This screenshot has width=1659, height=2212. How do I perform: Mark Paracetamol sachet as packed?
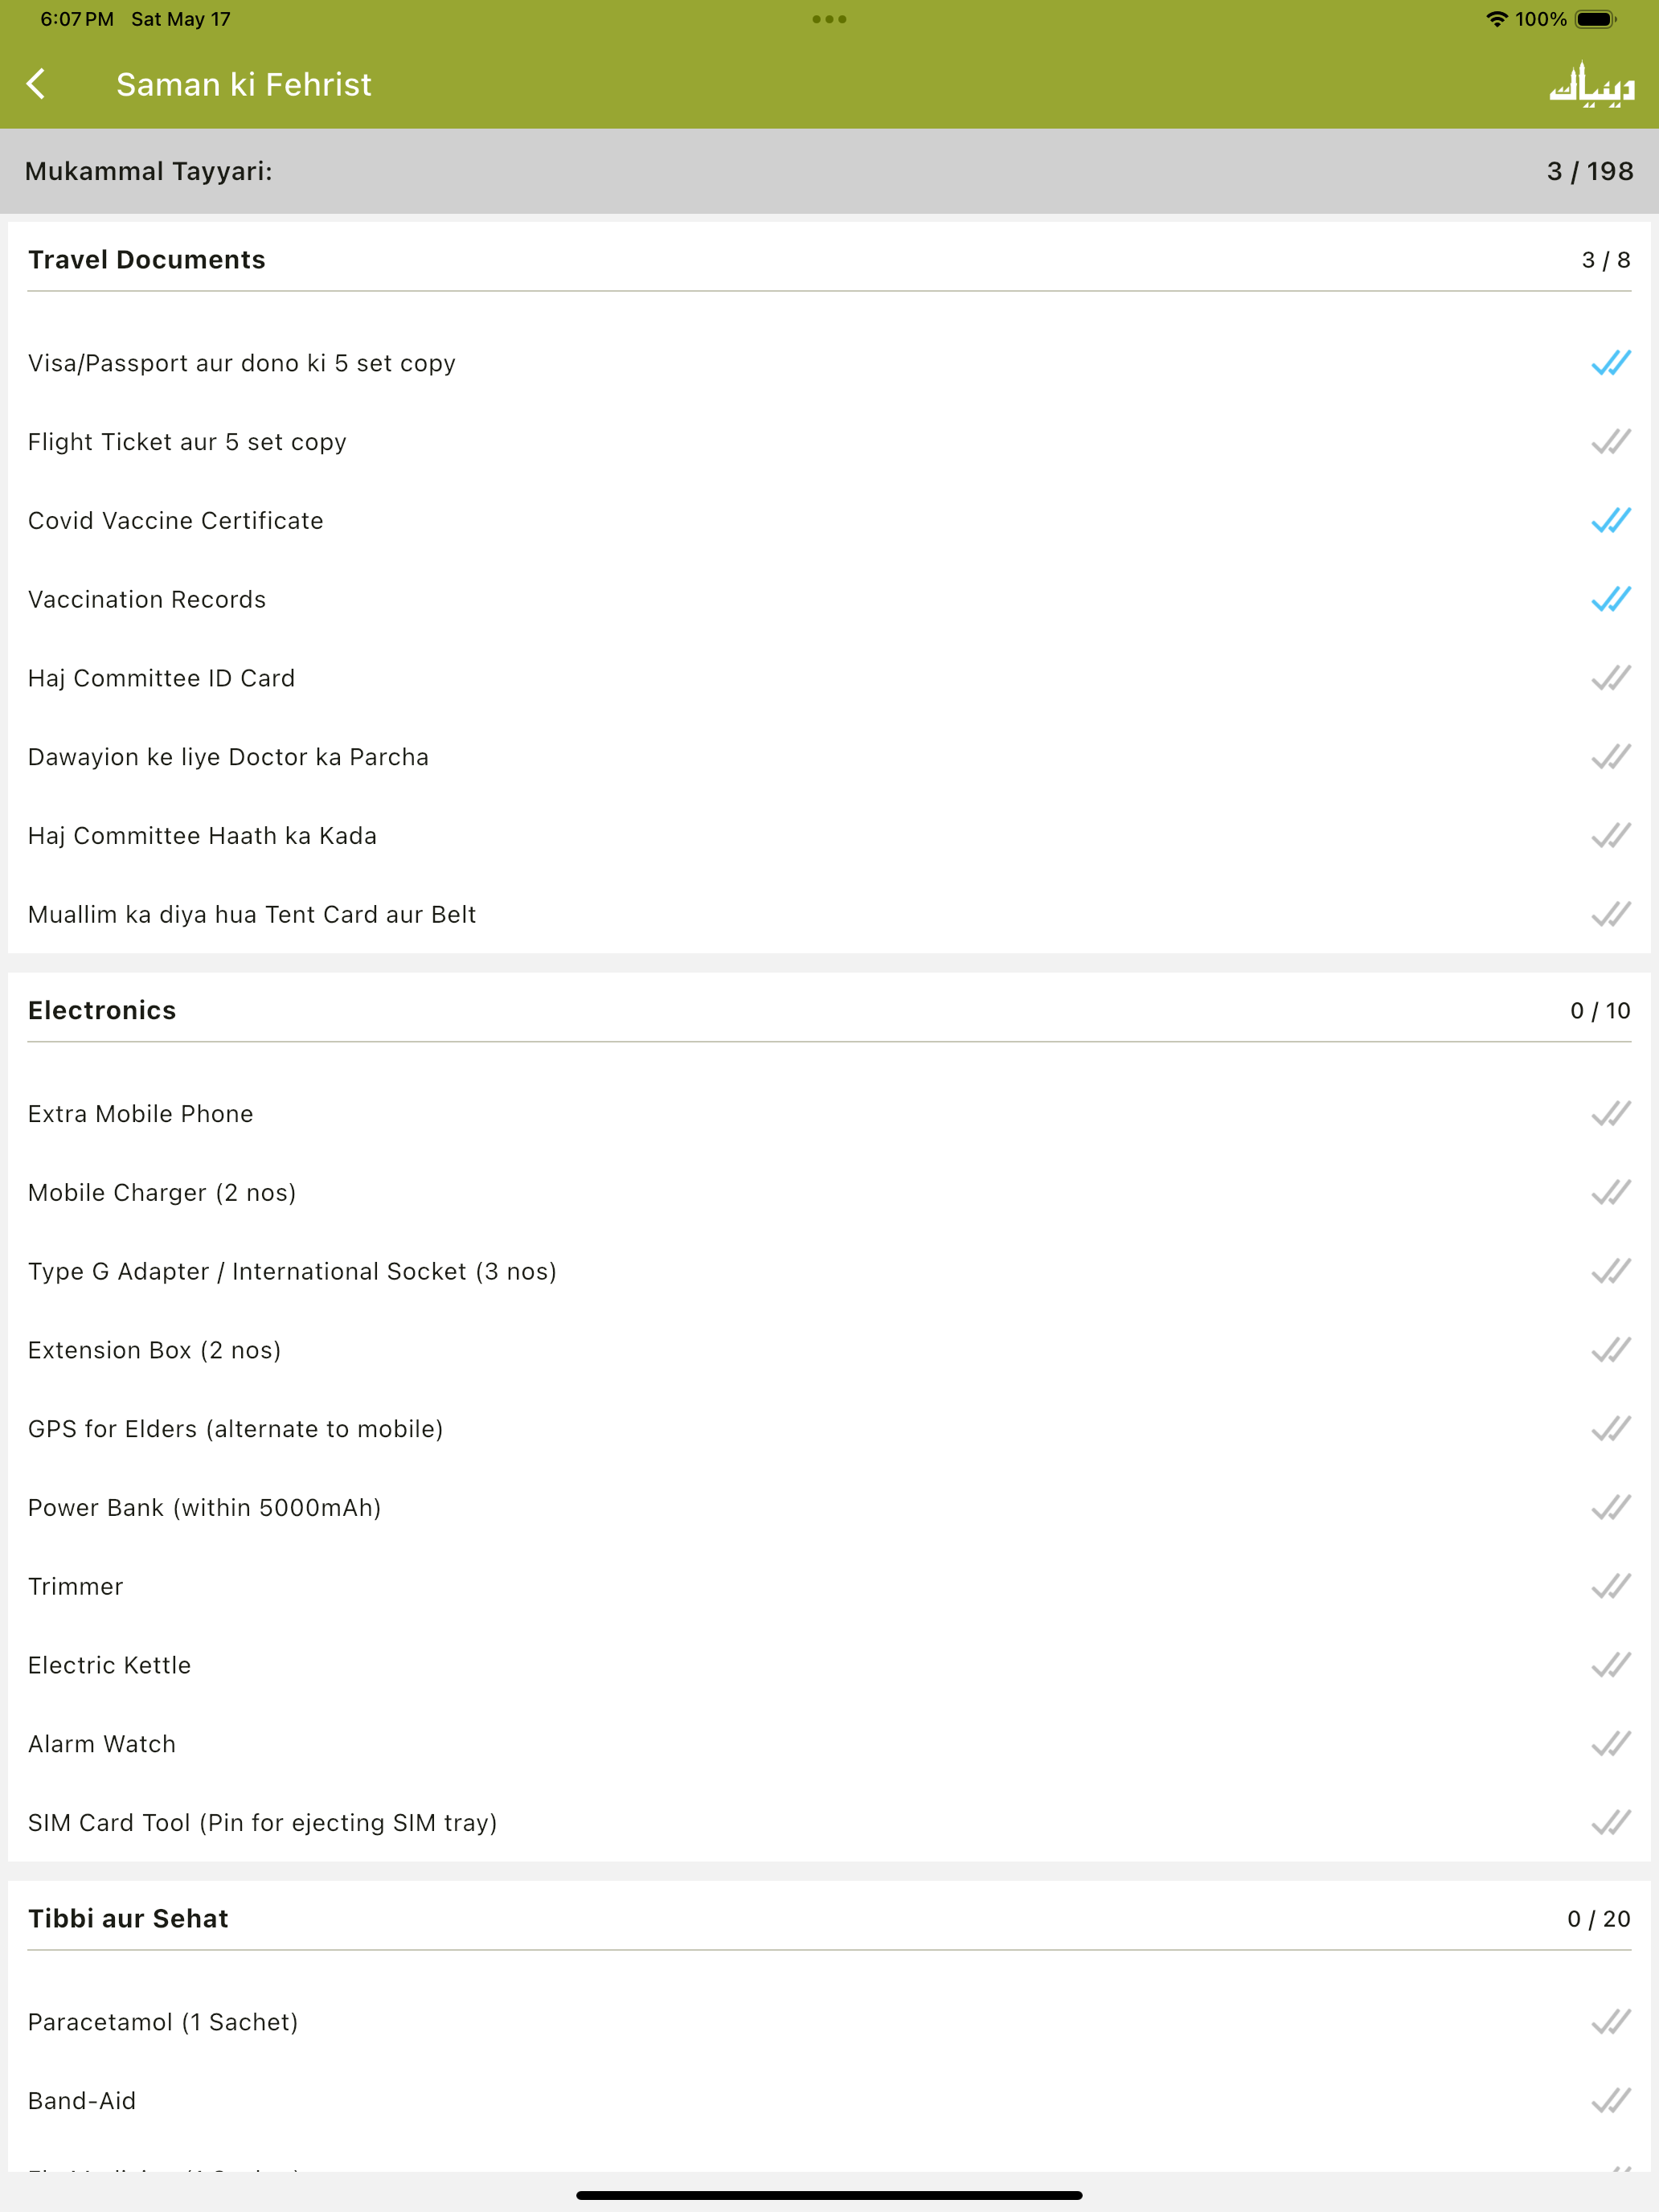1610,2022
